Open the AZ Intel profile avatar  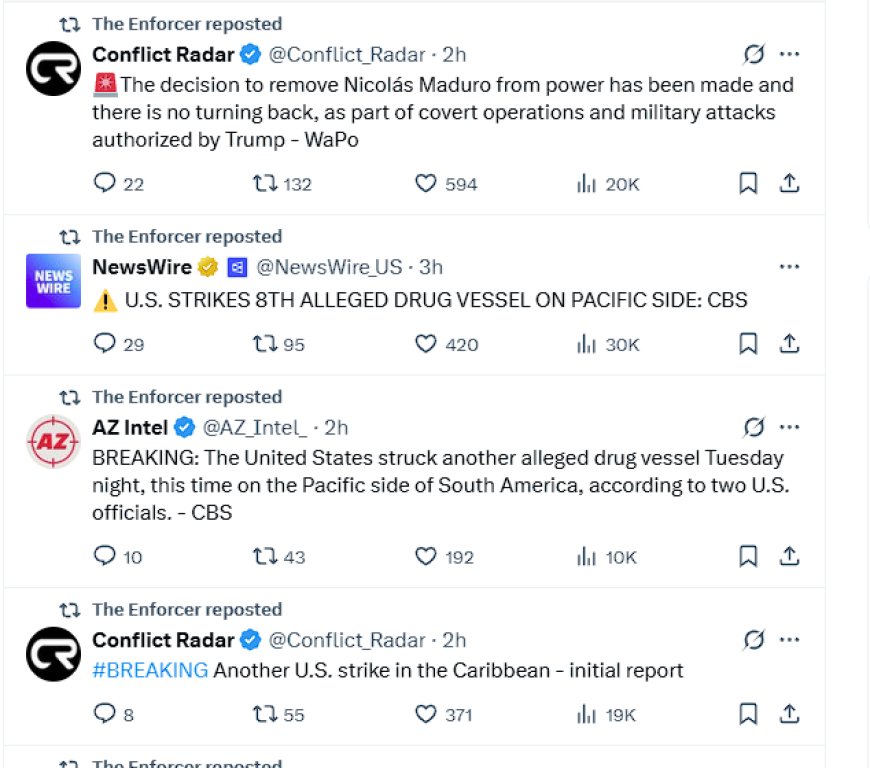(x=53, y=442)
